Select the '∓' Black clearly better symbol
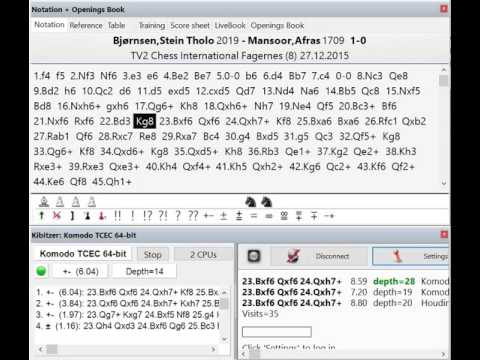Viewport: 480px width, 360px height. click(314, 216)
